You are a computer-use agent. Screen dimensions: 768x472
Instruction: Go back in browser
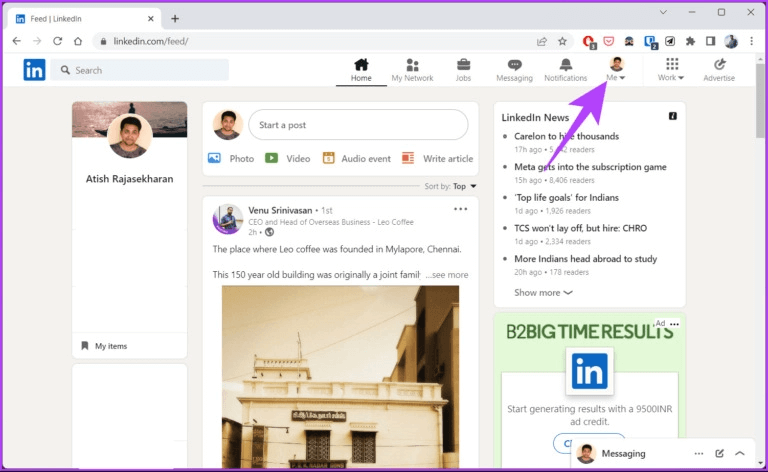tap(17, 41)
